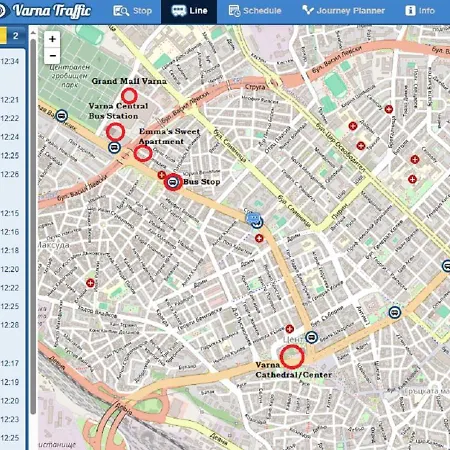Switch to the Line tab
450x450 pixels.
(189, 11)
